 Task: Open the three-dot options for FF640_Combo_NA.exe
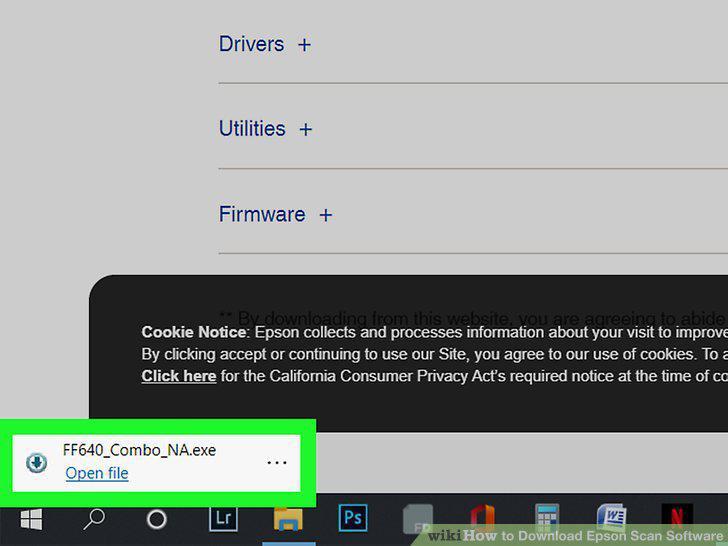(277, 462)
